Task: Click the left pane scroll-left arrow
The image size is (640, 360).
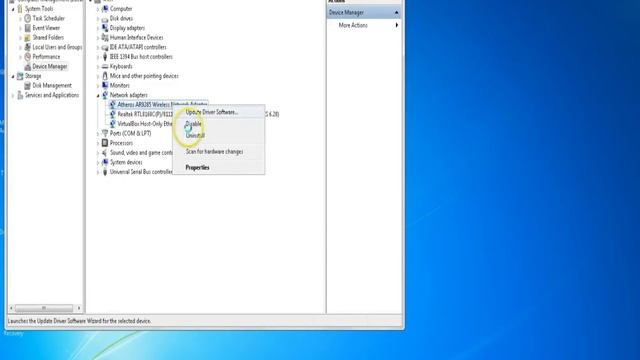Action: coord(11,308)
